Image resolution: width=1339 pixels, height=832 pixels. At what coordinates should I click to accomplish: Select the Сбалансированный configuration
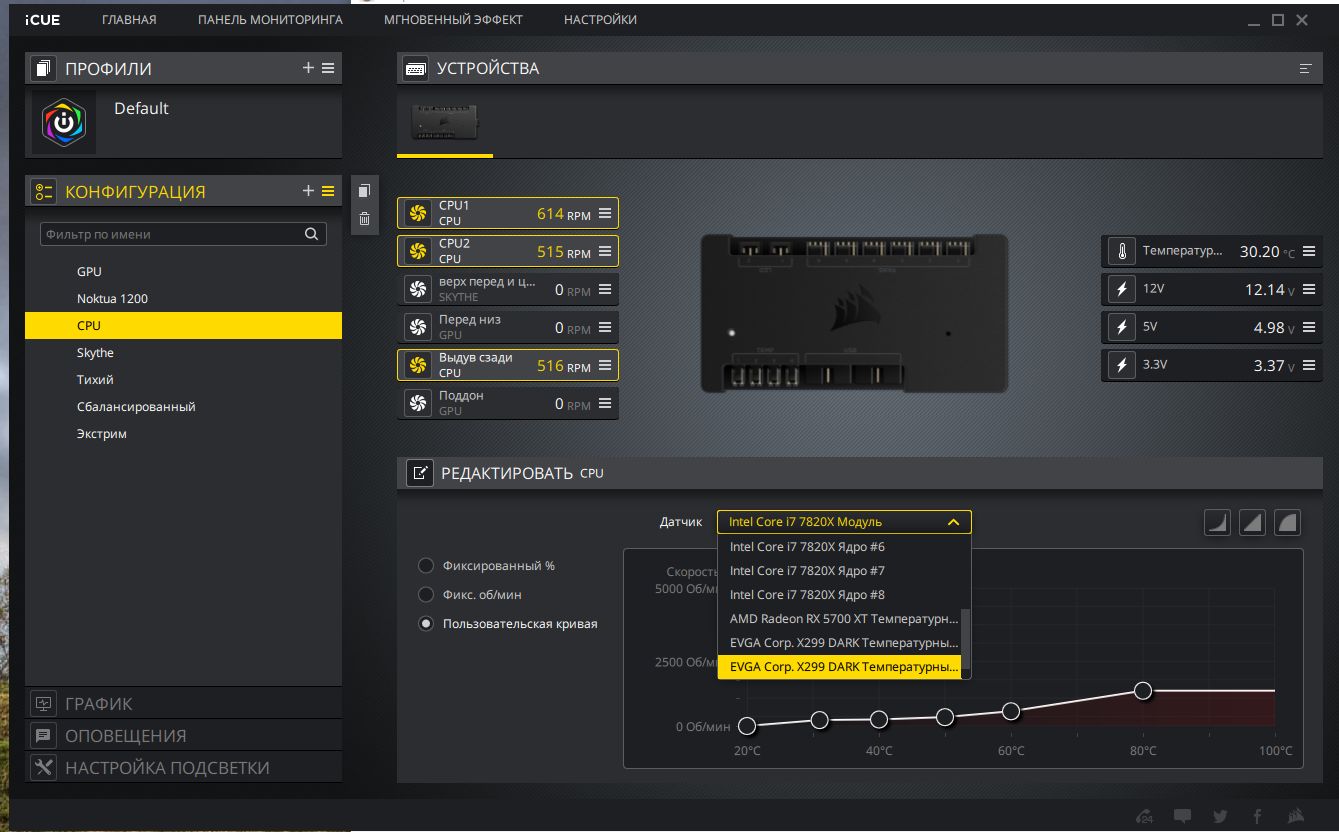184,407
